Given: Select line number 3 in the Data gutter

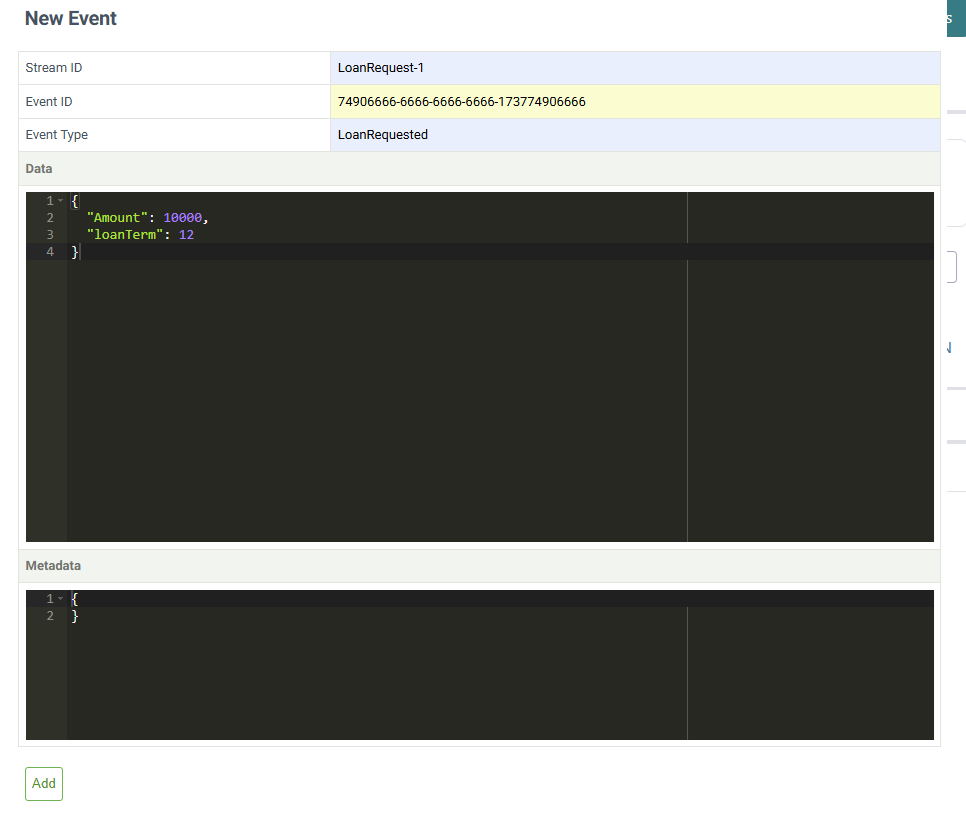Looking at the screenshot, I should [x=49, y=234].
